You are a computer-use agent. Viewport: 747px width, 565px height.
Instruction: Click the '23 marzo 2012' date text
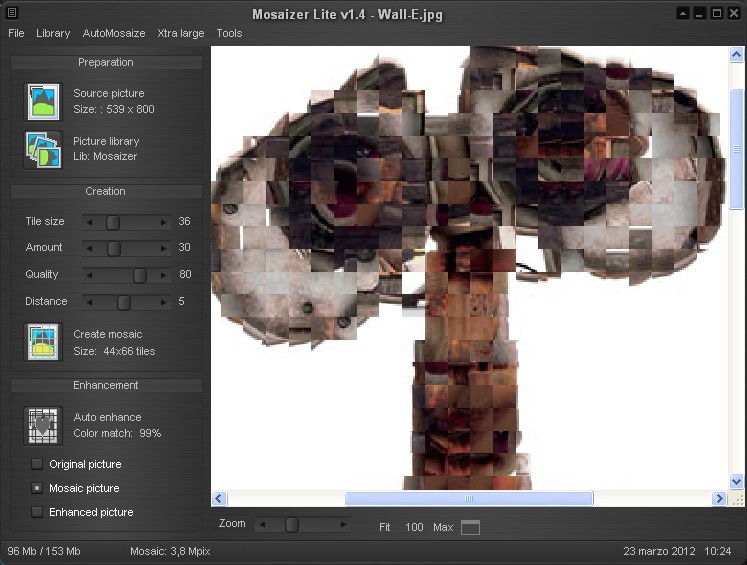click(659, 552)
